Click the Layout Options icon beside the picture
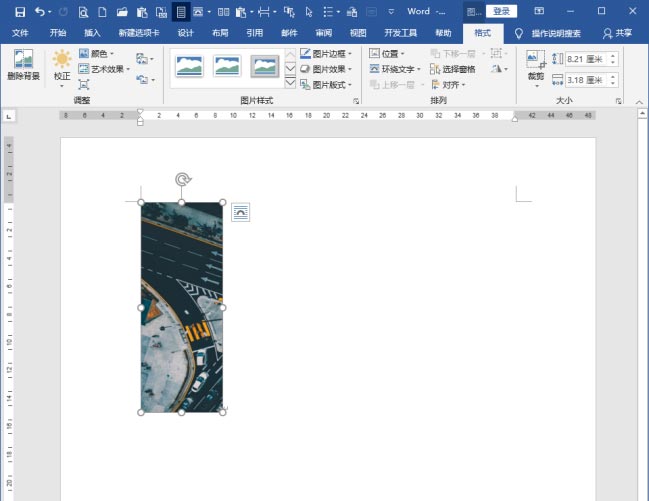The image size is (649, 501). (x=240, y=211)
